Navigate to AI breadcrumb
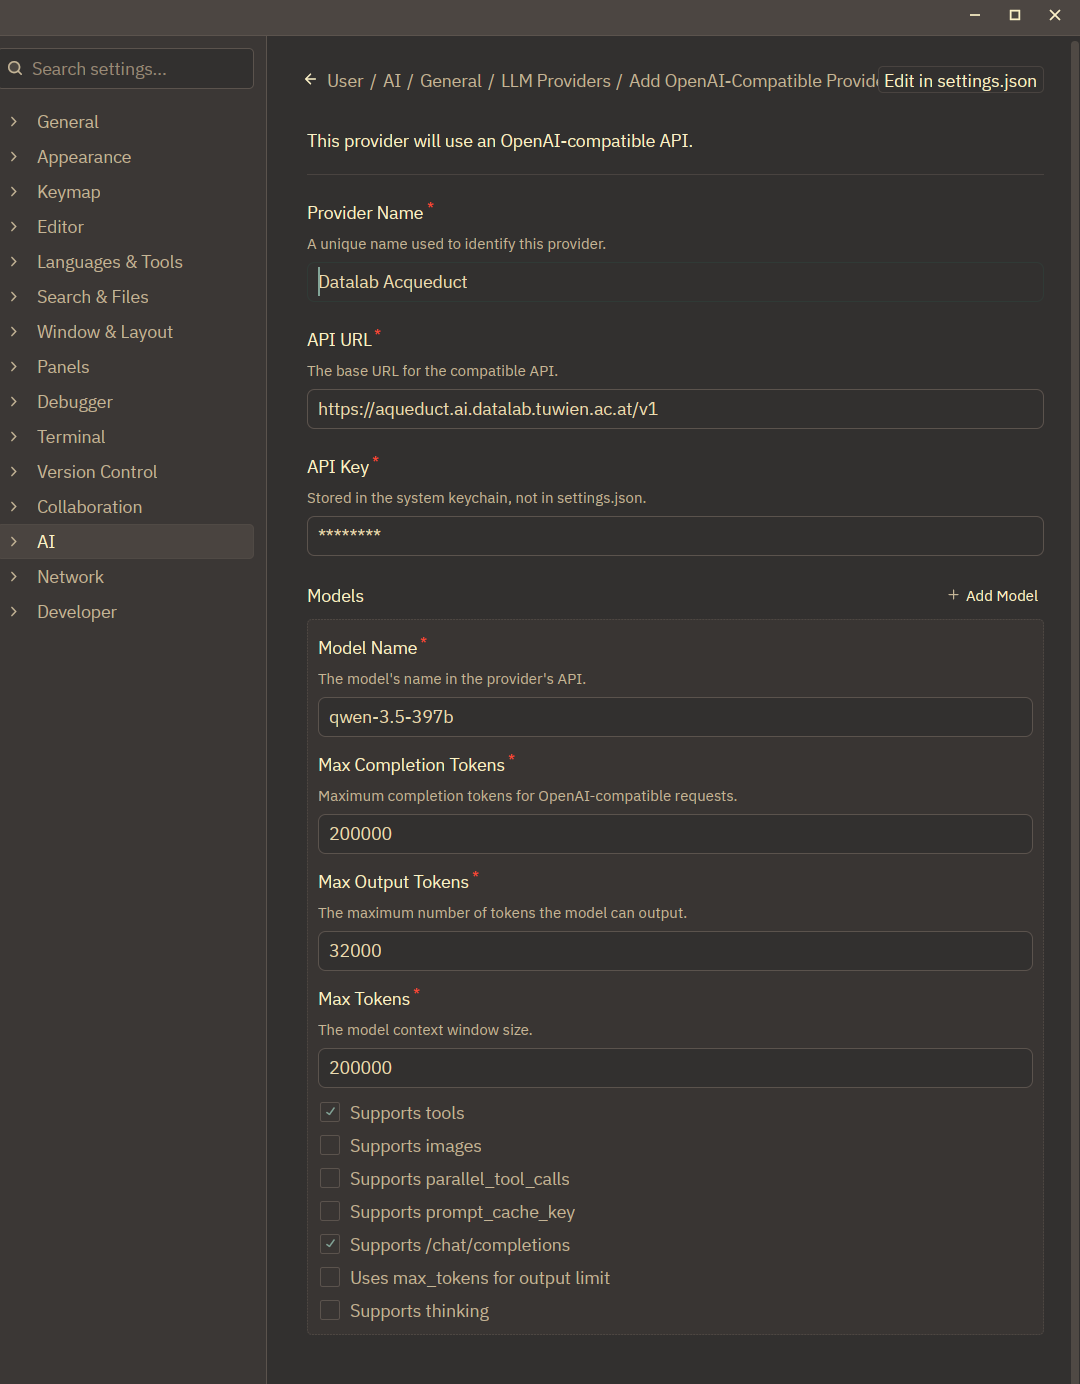Viewport: 1080px width, 1384px height. point(392,81)
